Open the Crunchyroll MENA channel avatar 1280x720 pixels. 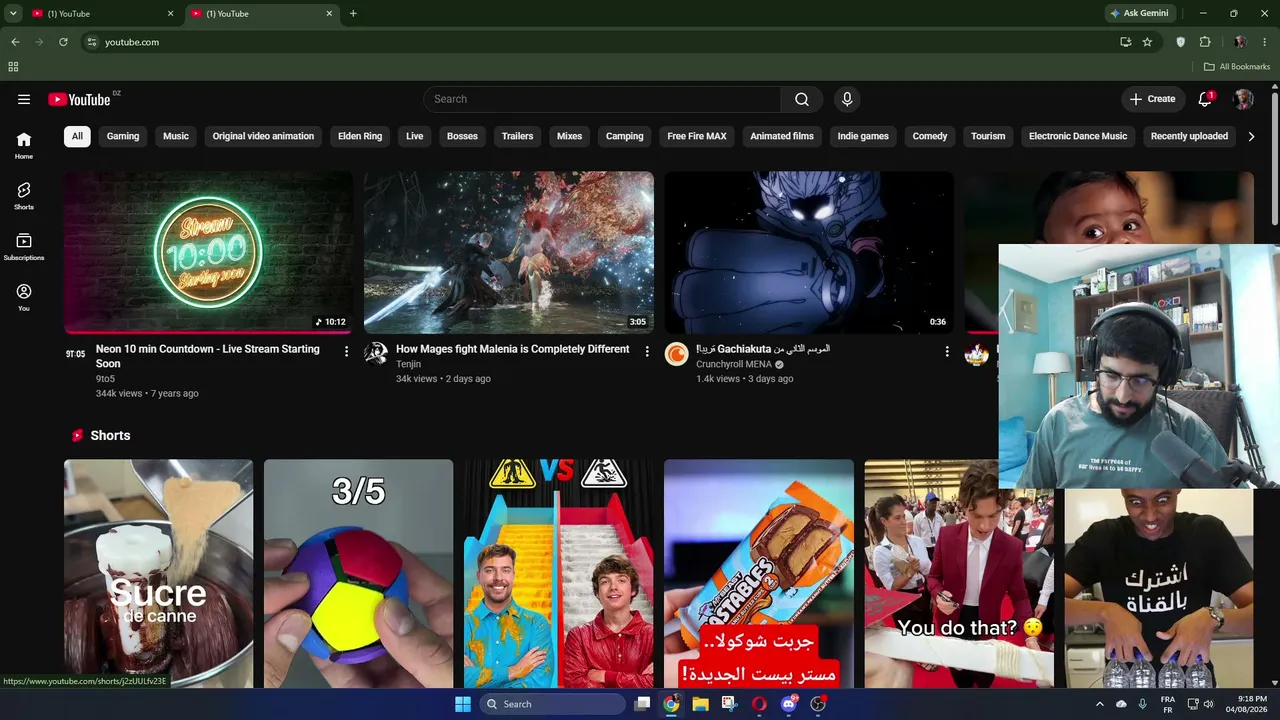point(677,353)
